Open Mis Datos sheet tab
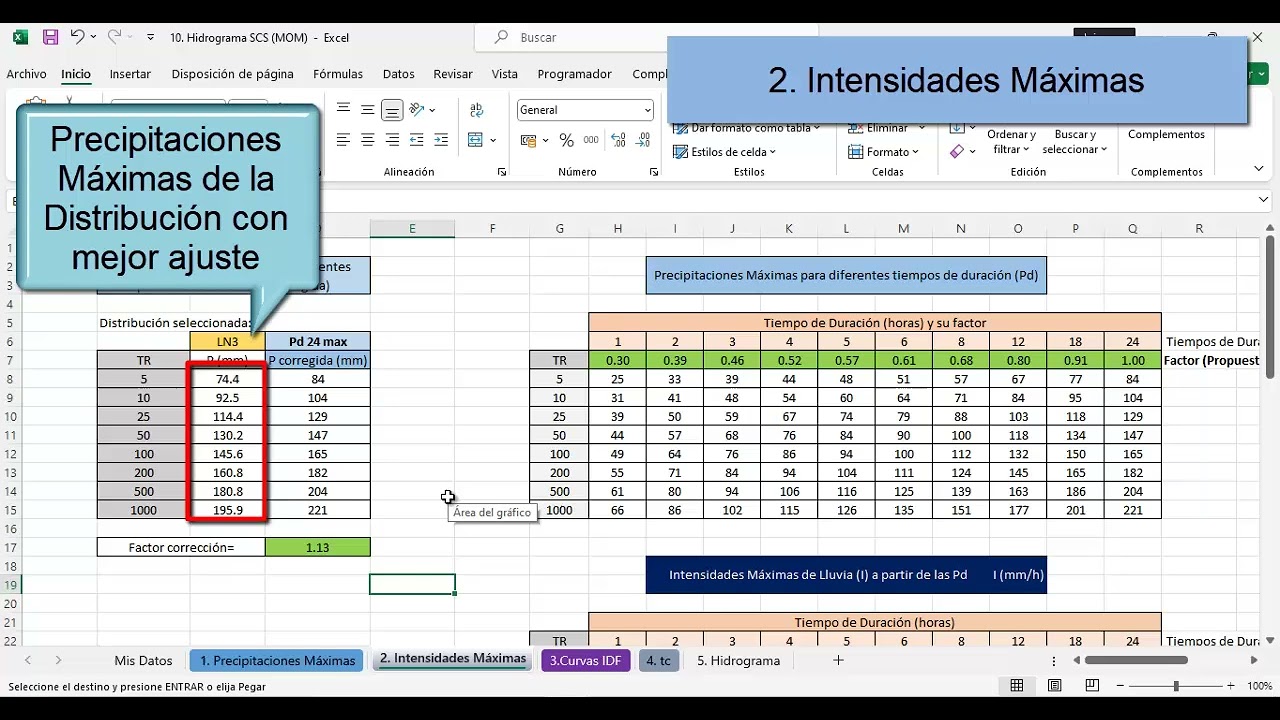 pyautogui.click(x=143, y=660)
